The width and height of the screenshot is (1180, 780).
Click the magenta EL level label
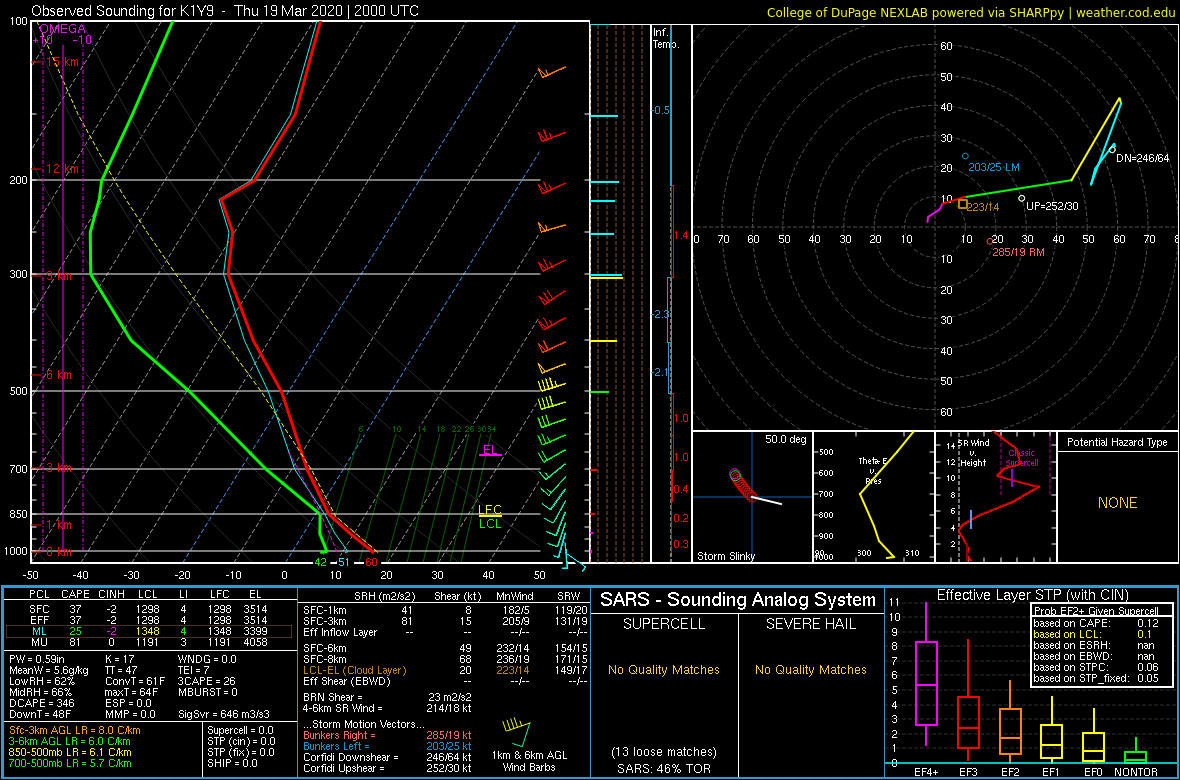click(491, 450)
